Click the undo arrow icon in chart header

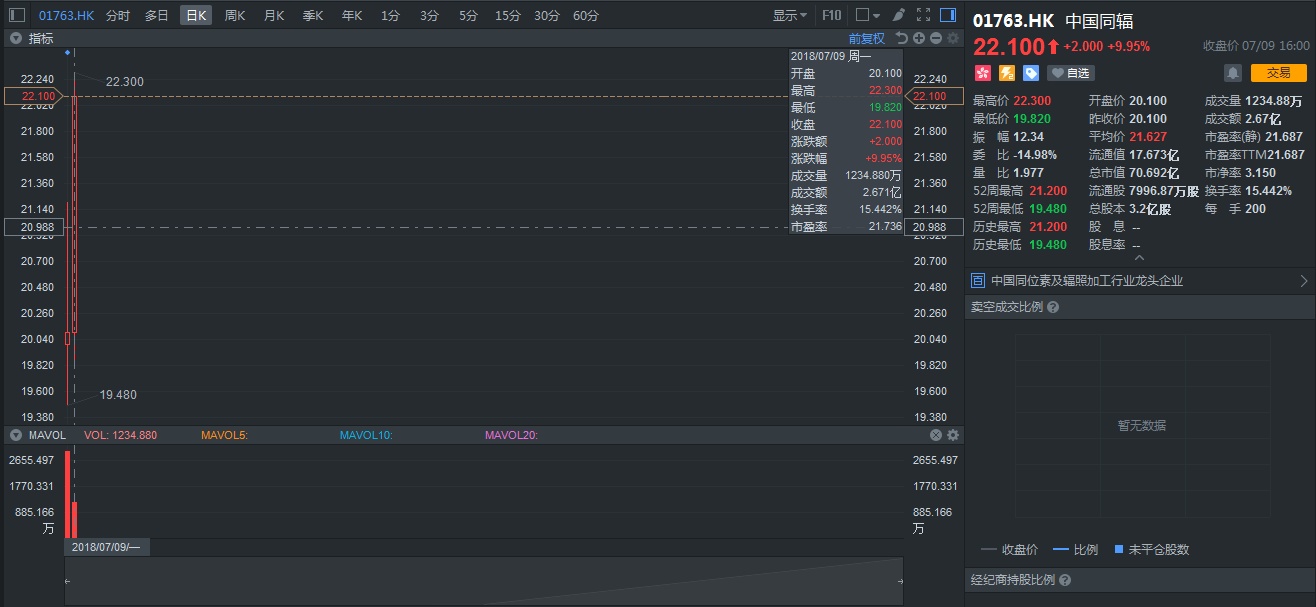(x=901, y=39)
